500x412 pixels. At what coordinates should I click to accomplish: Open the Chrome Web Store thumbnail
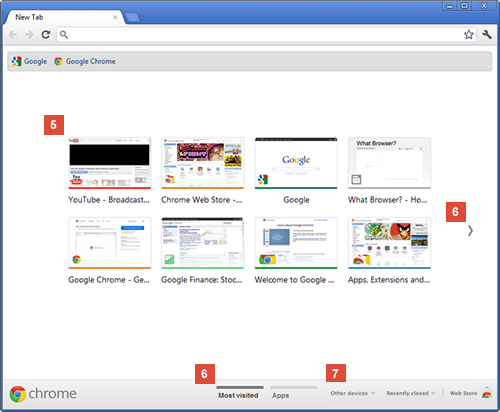click(203, 163)
